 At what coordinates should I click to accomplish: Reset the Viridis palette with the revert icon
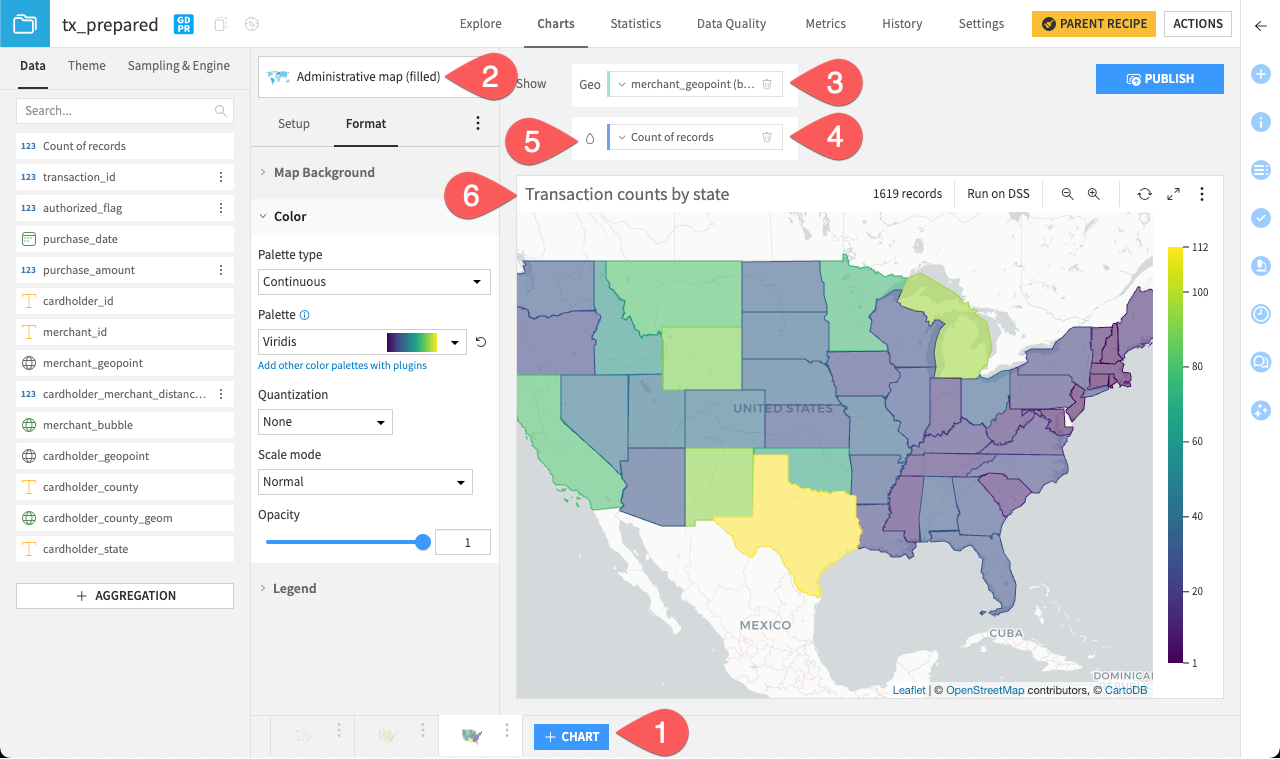click(480, 341)
